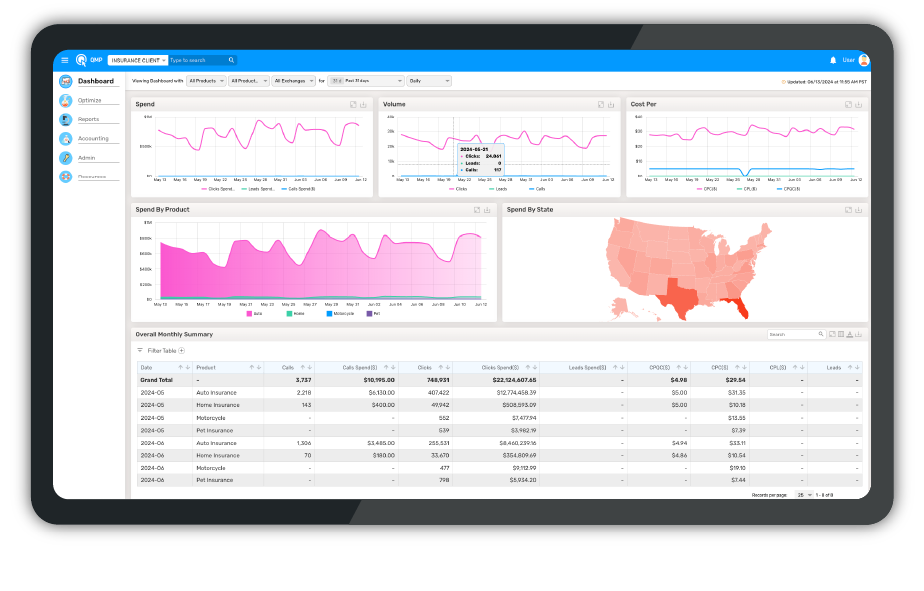Click the search magnifier icon in header
This screenshot has width=924, height=591.
(x=231, y=60)
